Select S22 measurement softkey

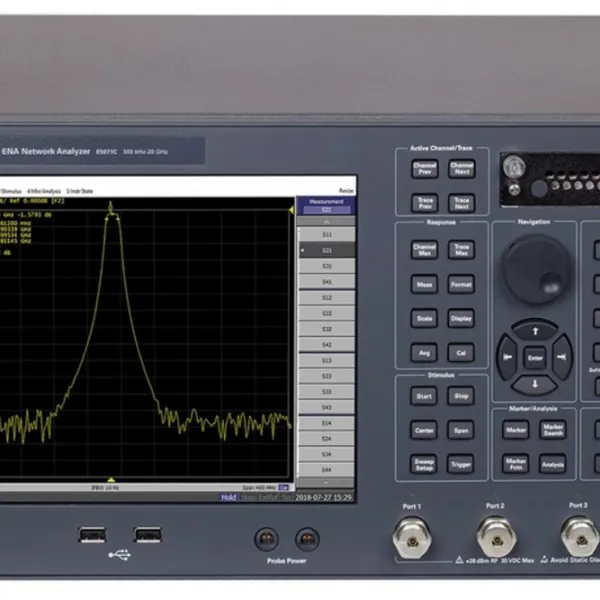click(326, 313)
